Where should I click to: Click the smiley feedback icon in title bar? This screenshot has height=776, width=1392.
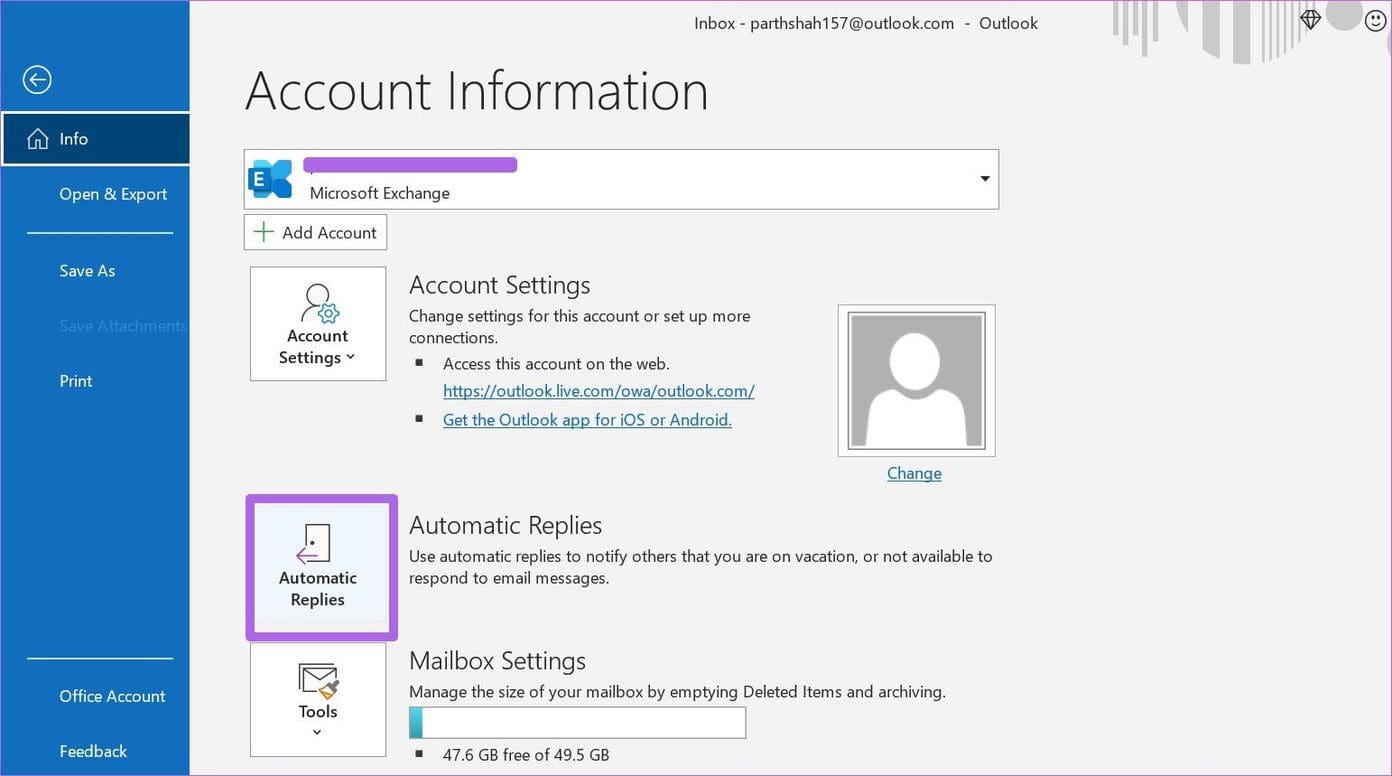1374,19
